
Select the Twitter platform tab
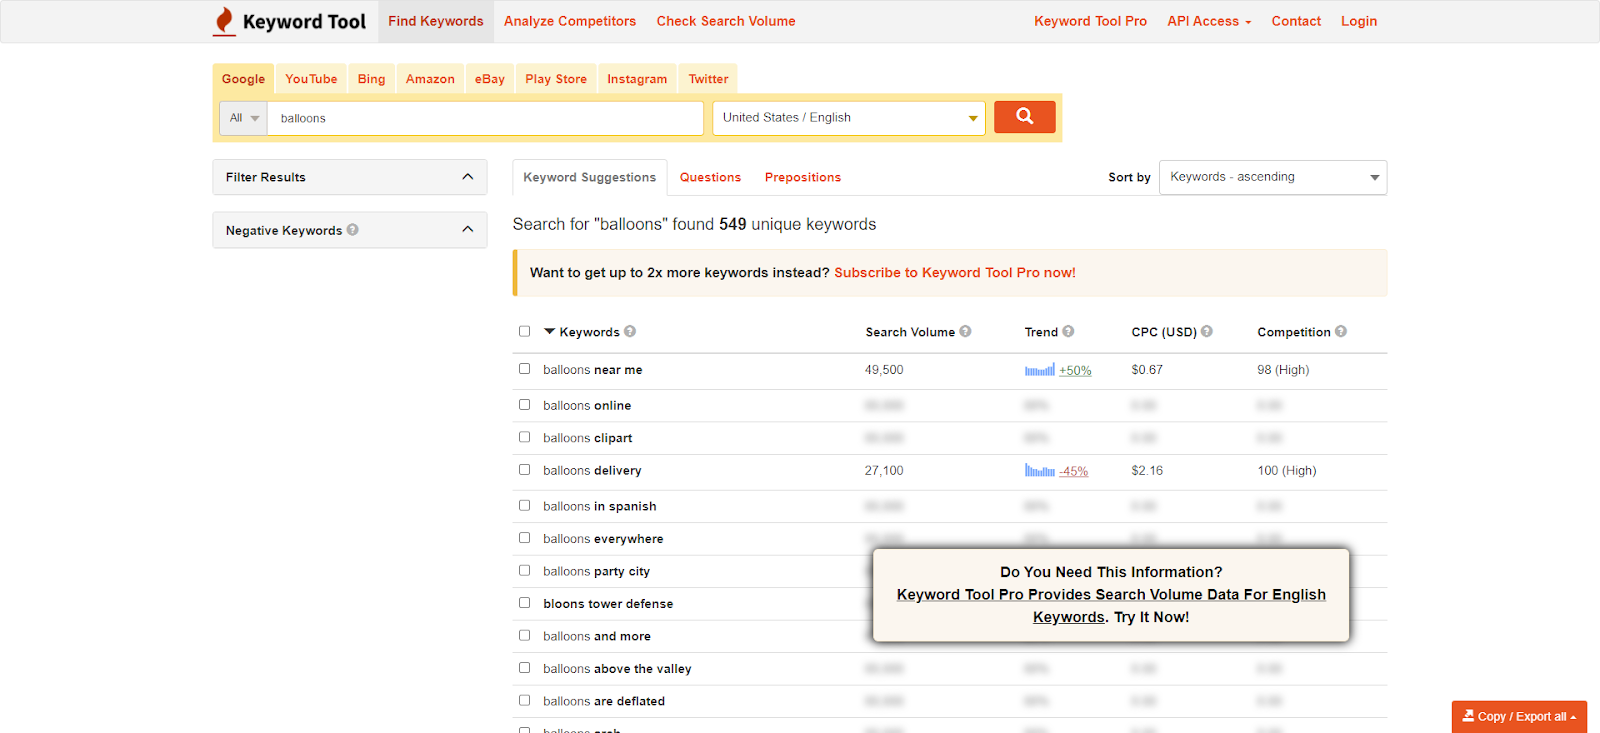click(708, 79)
